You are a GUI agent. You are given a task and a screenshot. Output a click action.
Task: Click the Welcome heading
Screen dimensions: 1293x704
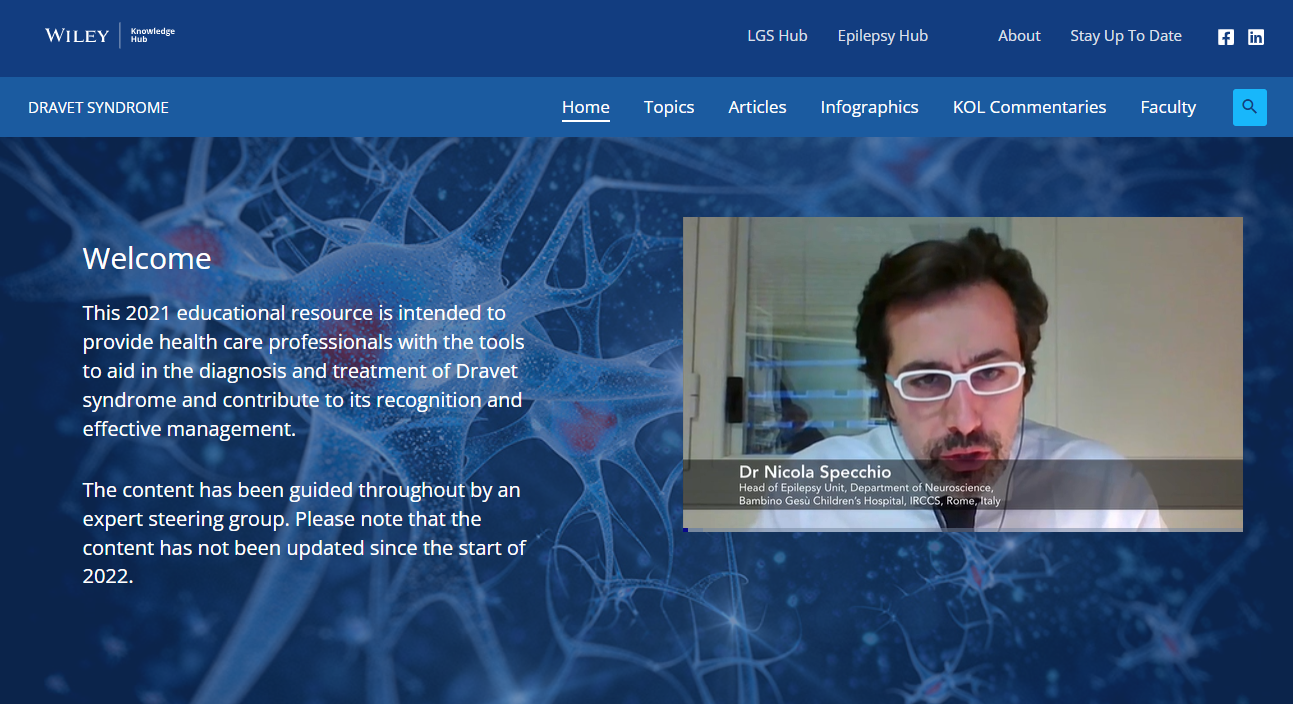[147, 259]
